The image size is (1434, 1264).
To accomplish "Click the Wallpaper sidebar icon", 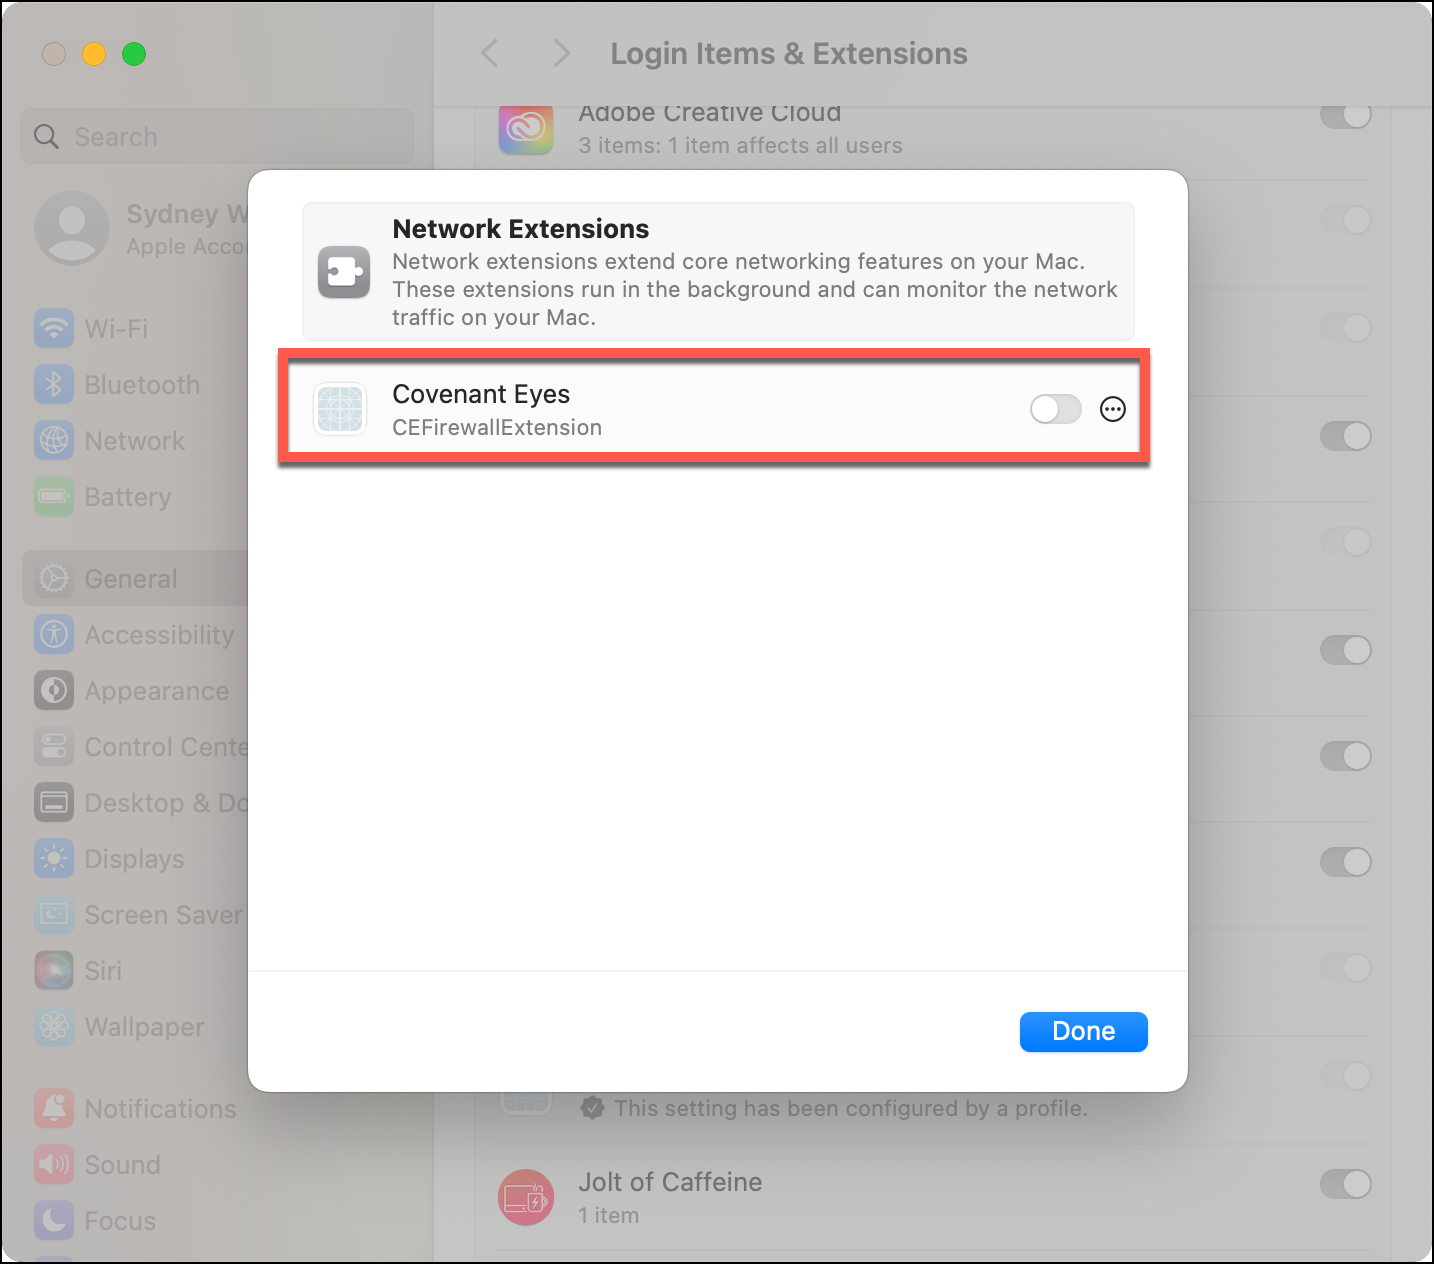I will [x=54, y=1026].
